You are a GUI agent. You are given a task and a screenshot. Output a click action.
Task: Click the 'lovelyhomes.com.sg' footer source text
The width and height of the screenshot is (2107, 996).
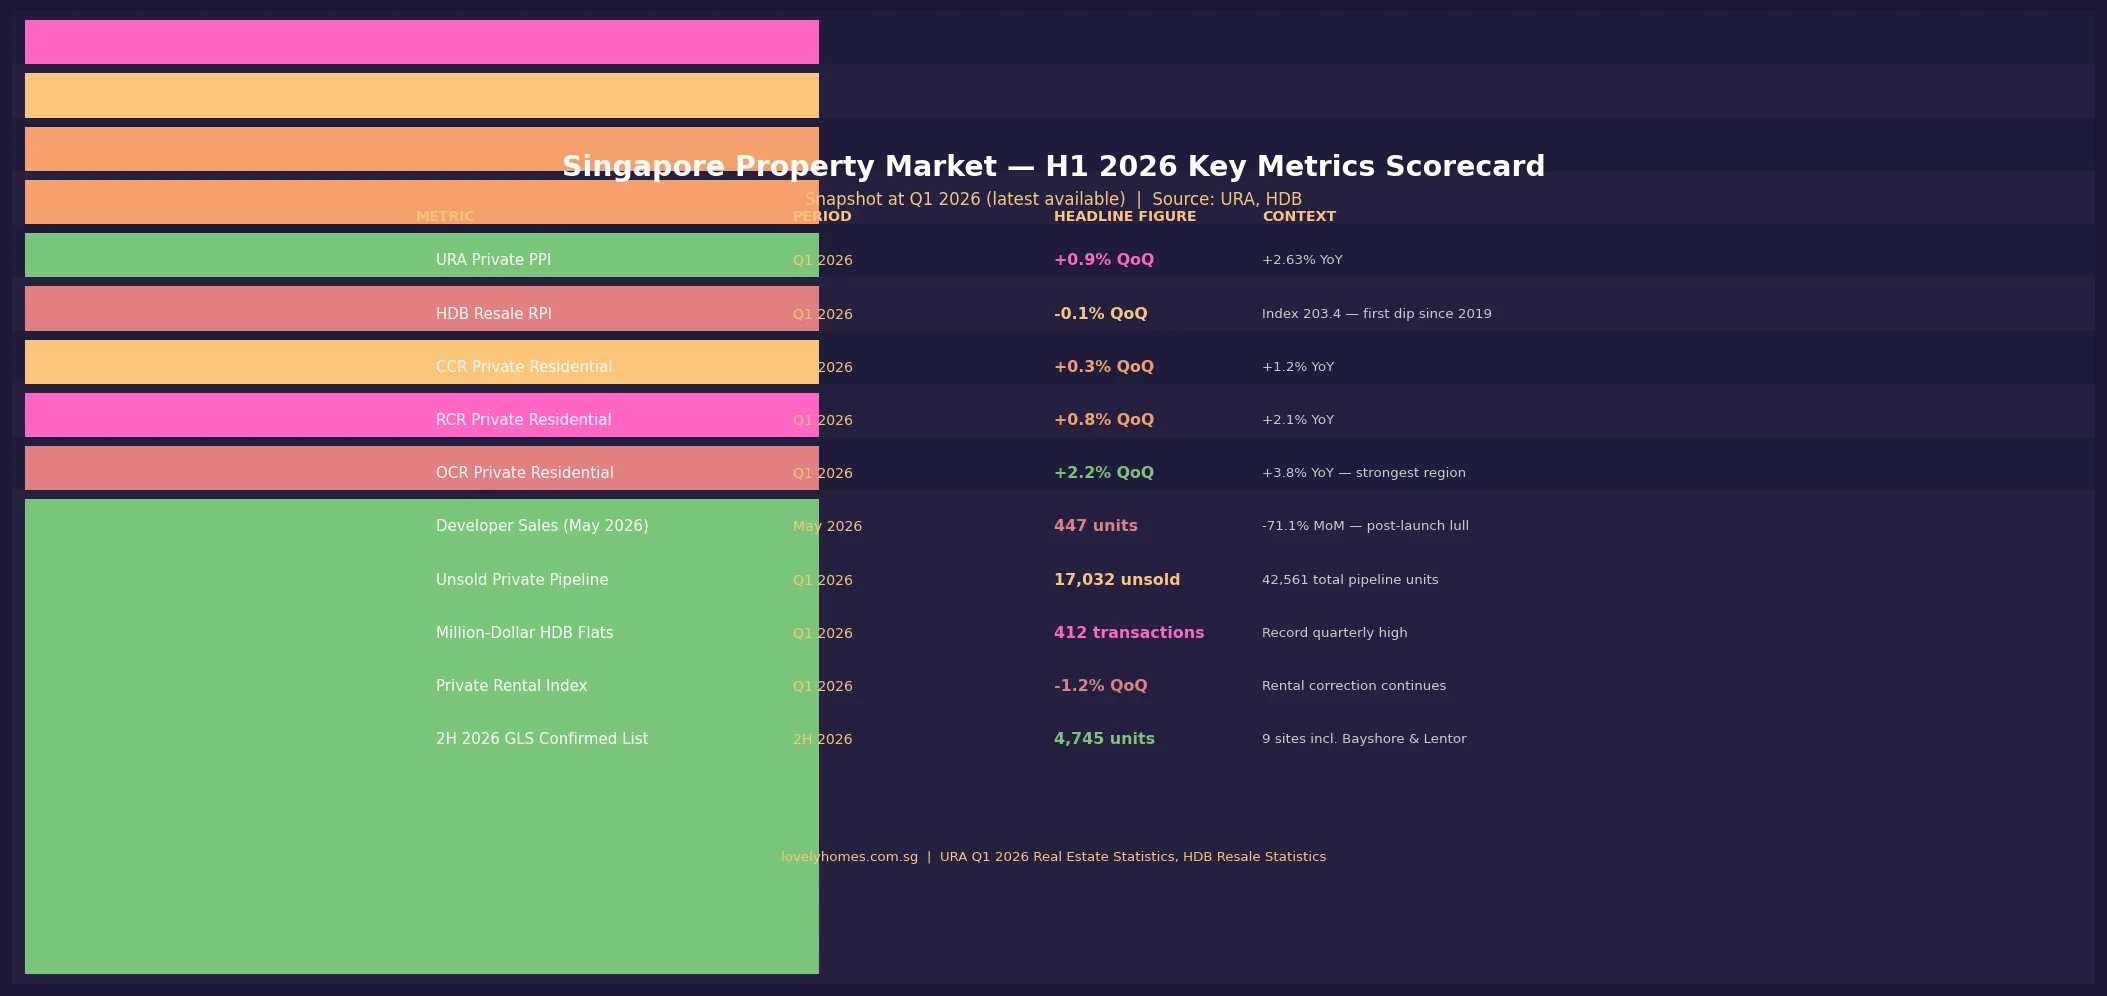pyautogui.click(x=849, y=857)
